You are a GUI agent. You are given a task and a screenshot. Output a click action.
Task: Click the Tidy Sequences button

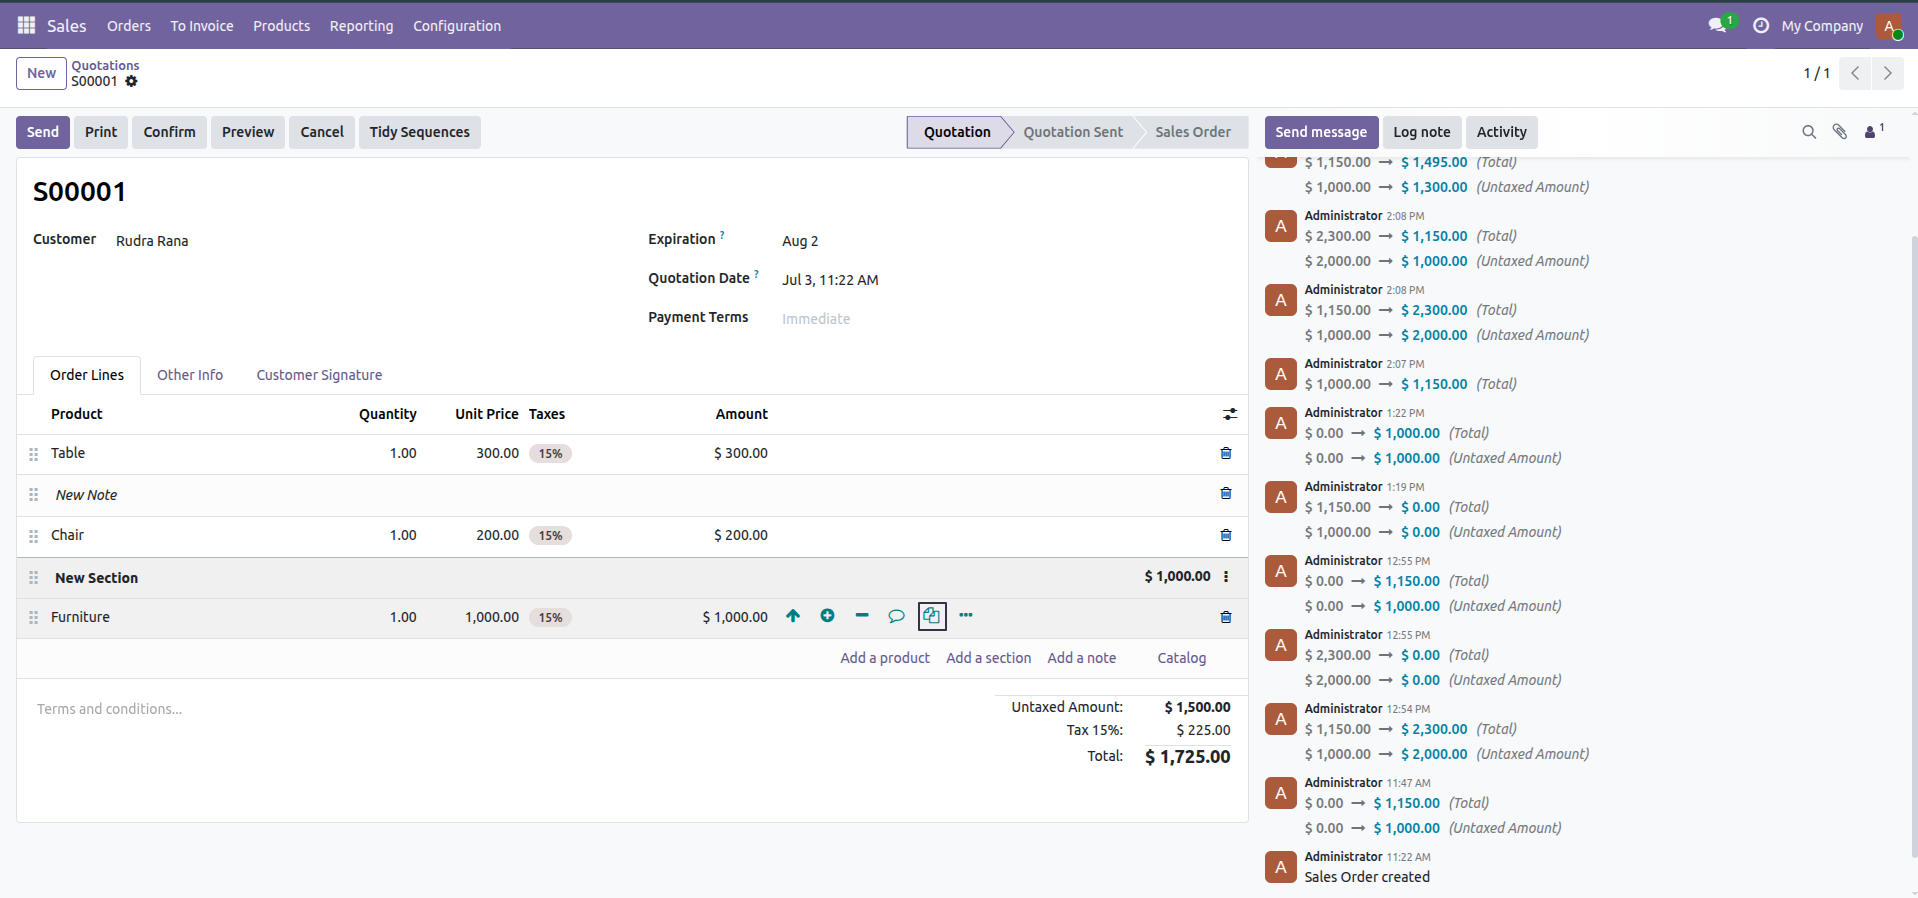point(419,132)
